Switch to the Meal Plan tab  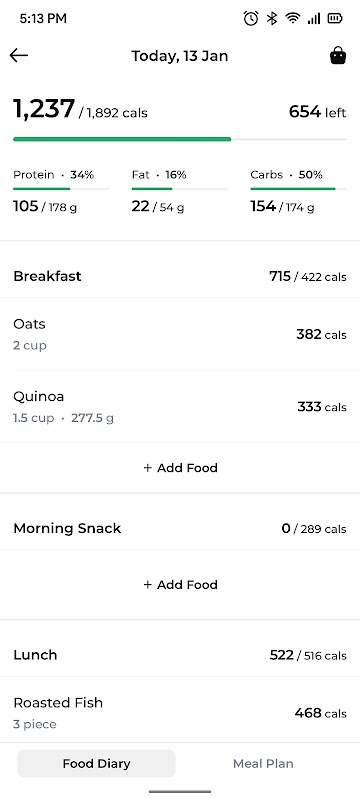[x=263, y=764]
